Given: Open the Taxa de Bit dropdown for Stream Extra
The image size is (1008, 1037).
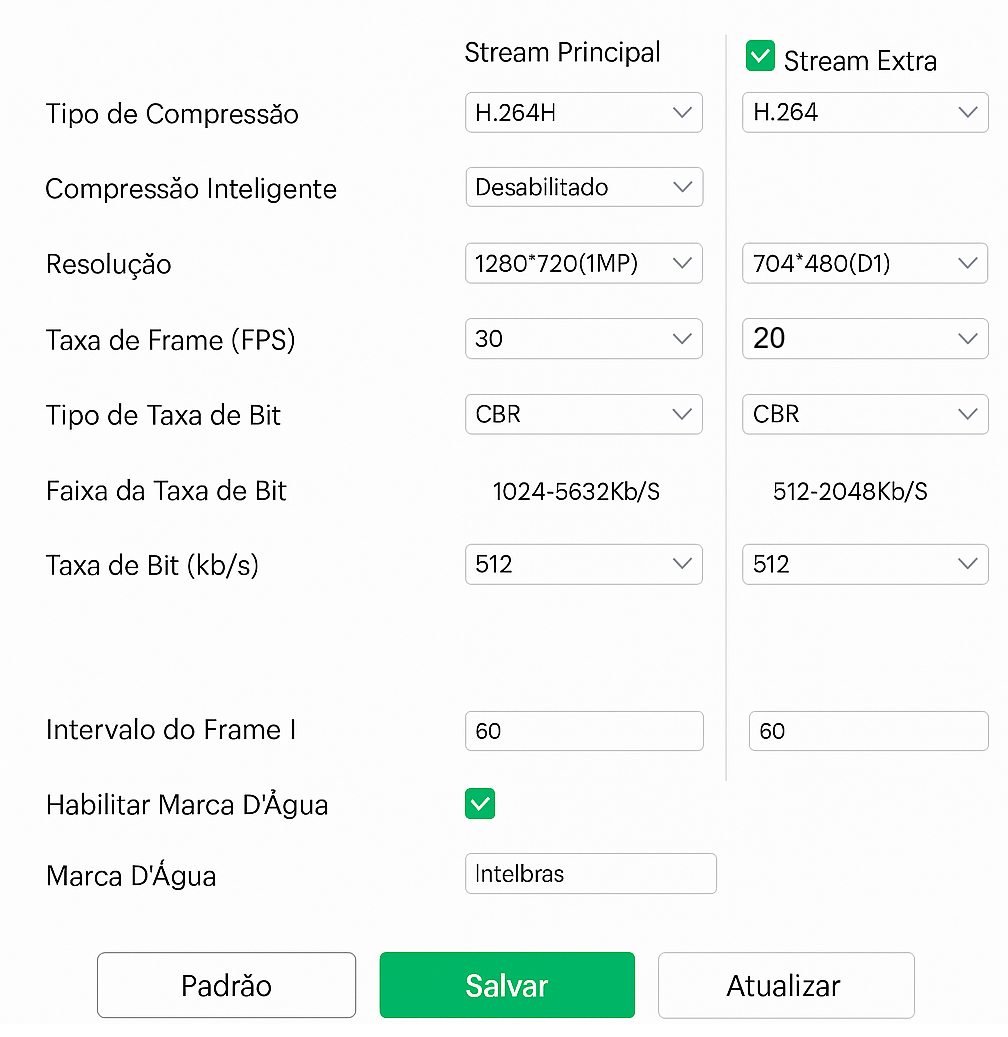Looking at the screenshot, I should [x=864, y=564].
